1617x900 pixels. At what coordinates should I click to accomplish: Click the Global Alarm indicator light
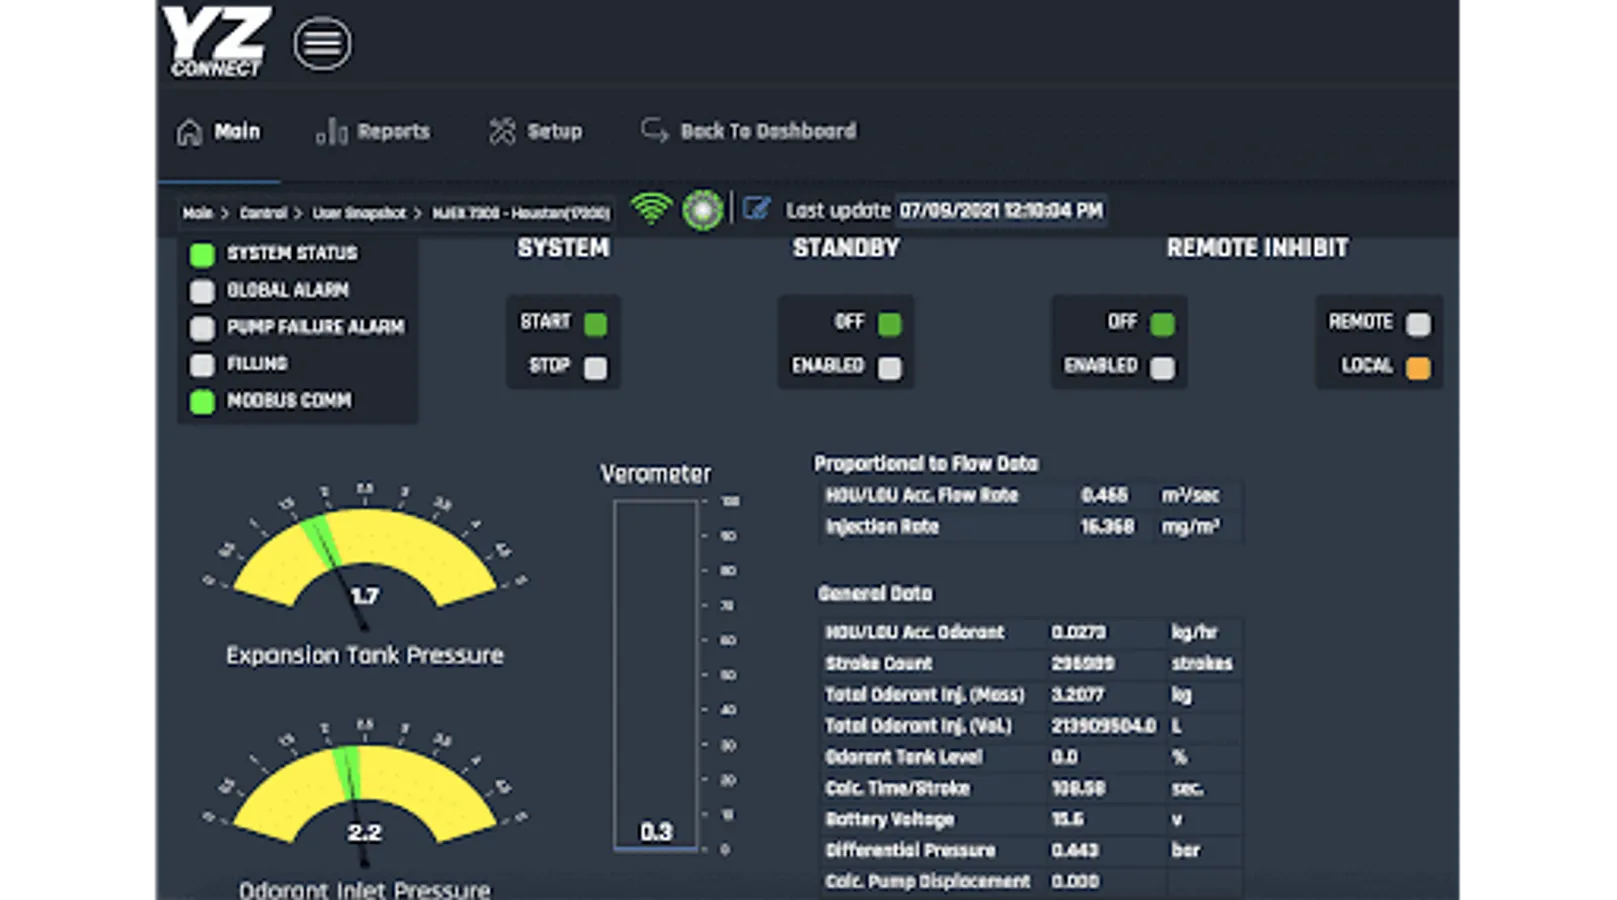click(x=202, y=291)
